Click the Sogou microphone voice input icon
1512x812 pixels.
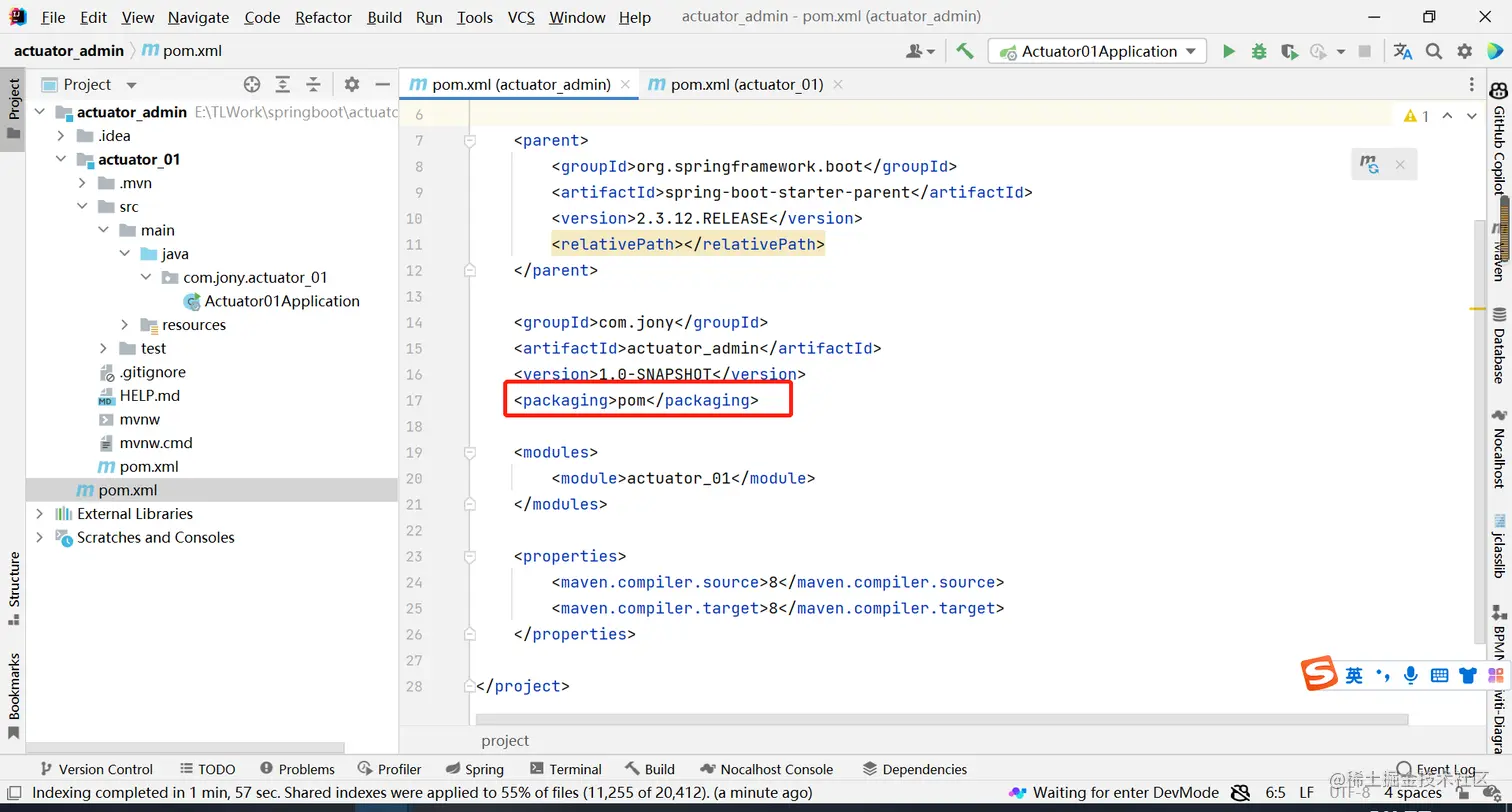click(x=1411, y=676)
